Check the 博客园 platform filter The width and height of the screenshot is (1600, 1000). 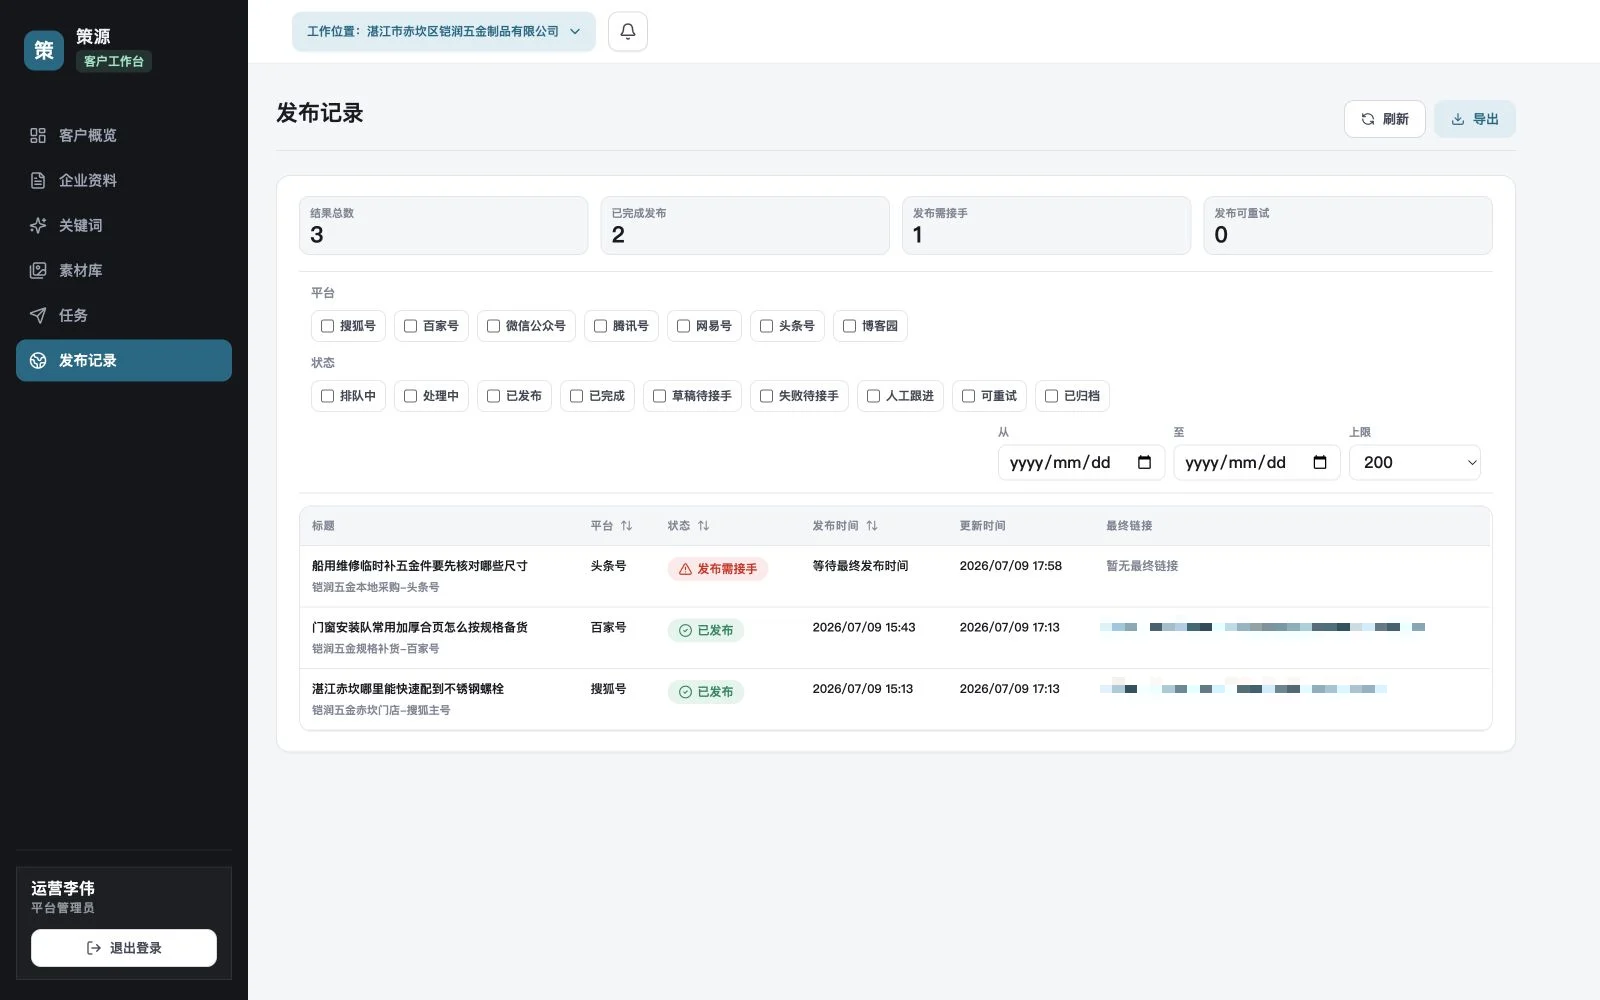pos(849,326)
